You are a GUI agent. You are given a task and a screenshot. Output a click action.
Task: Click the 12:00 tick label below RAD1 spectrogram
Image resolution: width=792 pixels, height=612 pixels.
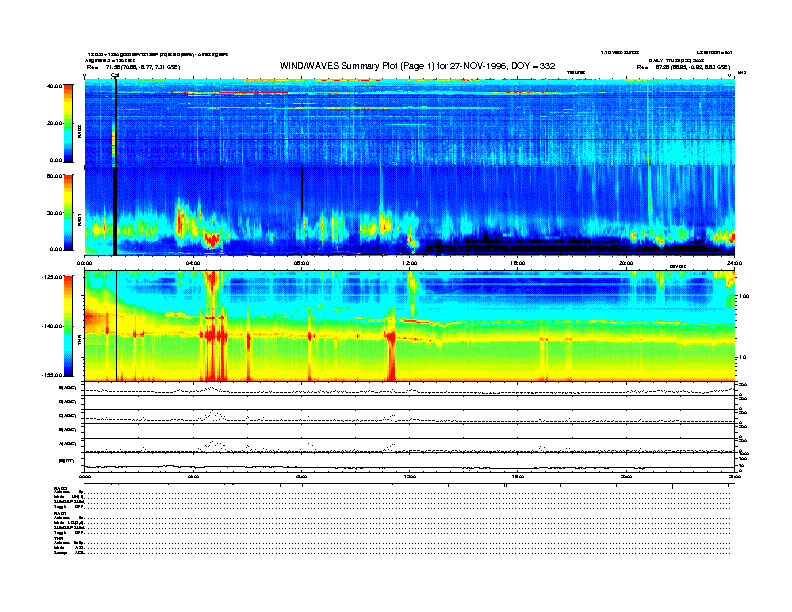(410, 263)
